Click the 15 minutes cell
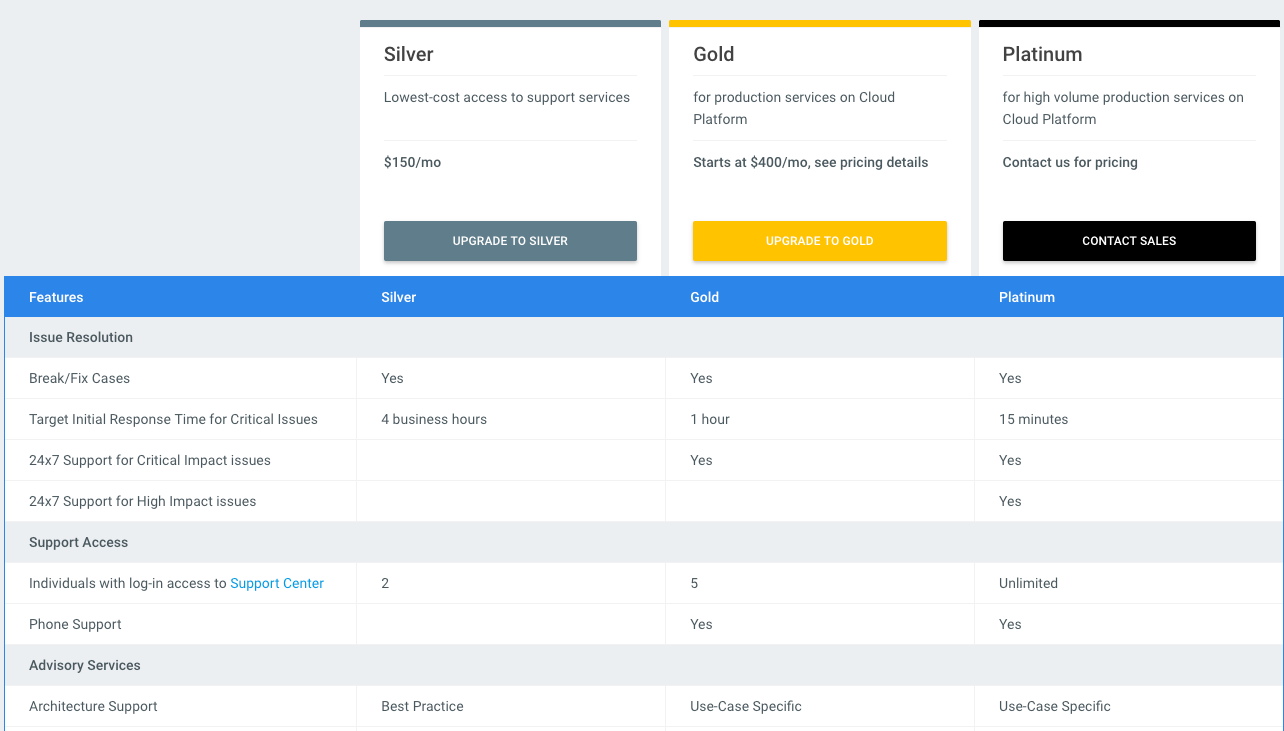The width and height of the screenshot is (1284, 731). pos(1033,419)
